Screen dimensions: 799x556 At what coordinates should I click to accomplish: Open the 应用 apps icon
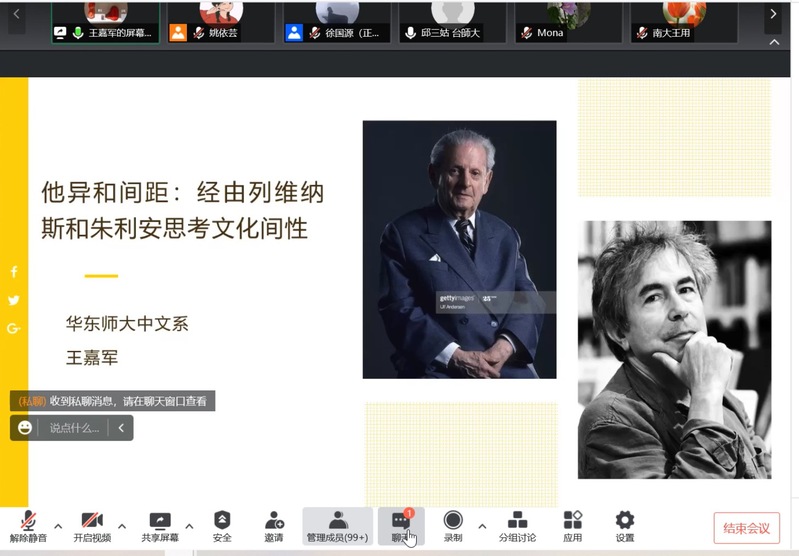click(x=572, y=526)
